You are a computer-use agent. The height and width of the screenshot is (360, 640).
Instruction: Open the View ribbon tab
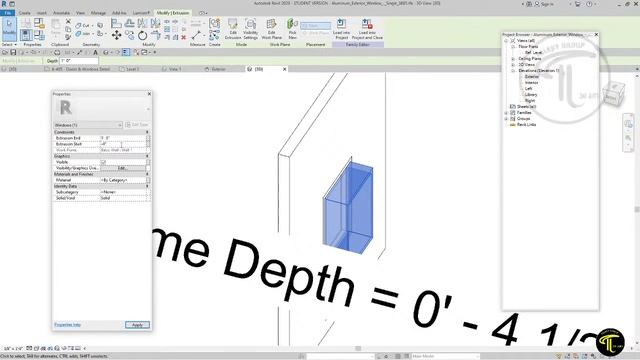pyautogui.click(x=80, y=13)
